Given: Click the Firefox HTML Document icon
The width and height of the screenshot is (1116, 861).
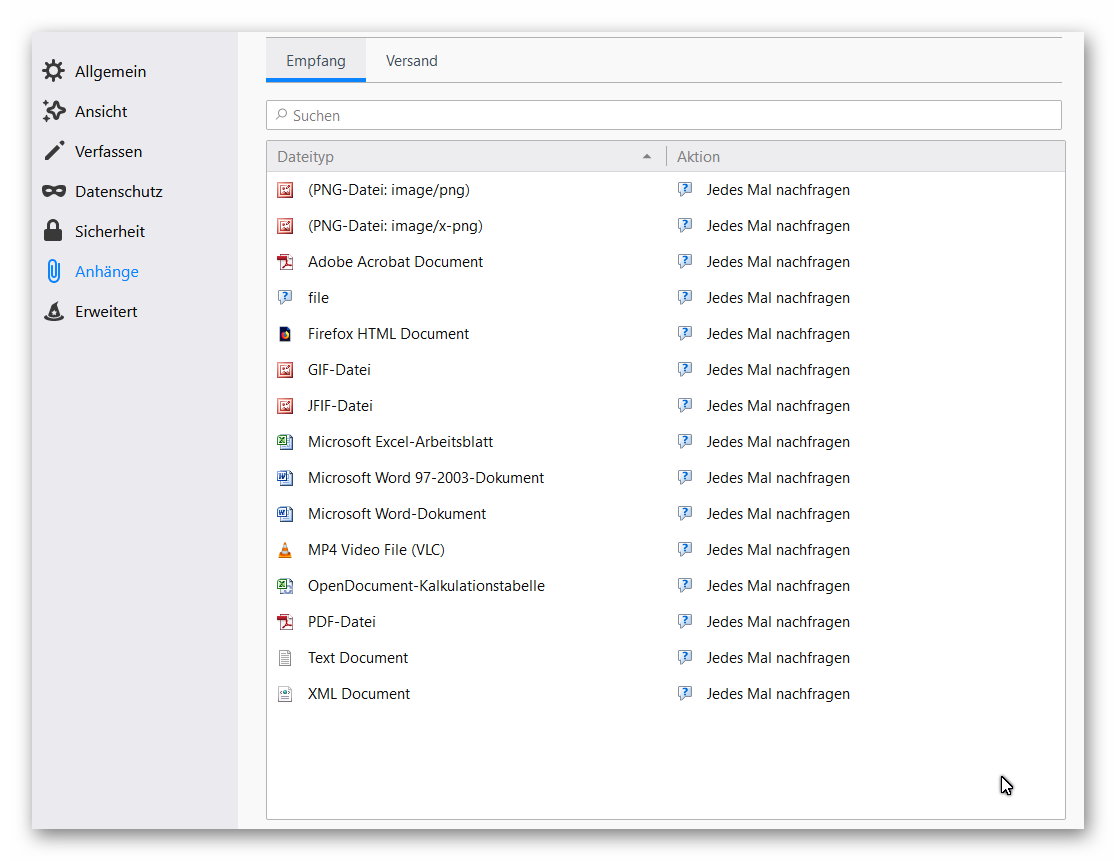Looking at the screenshot, I should point(285,334).
